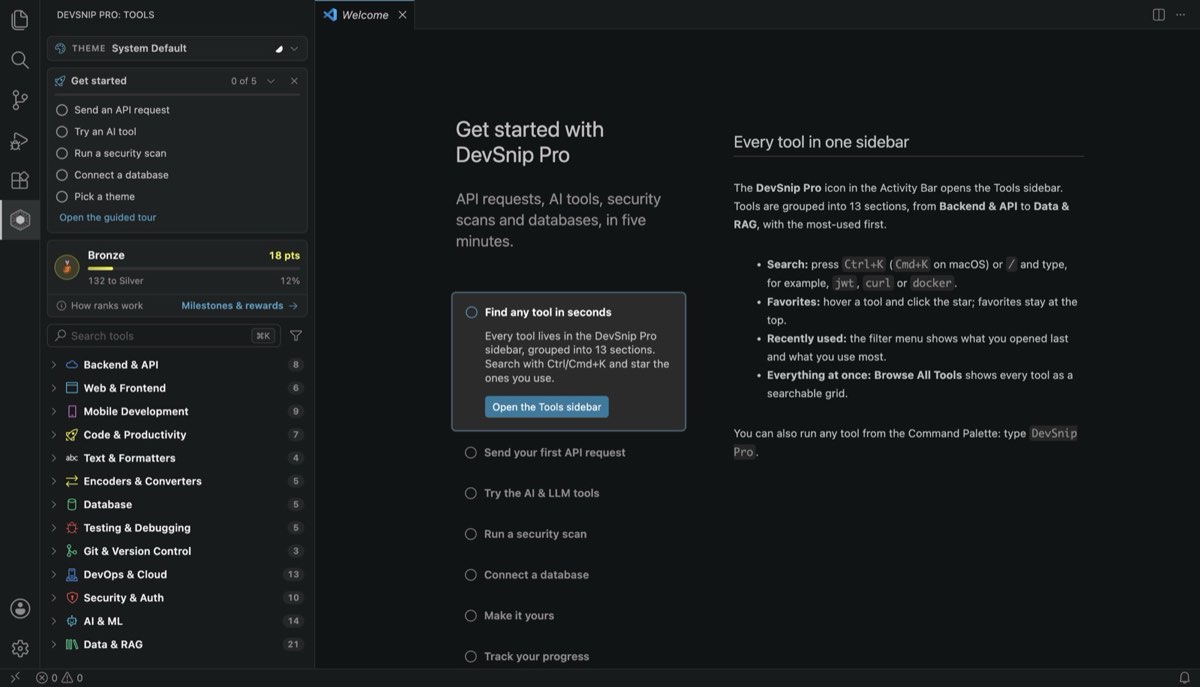This screenshot has width=1200, height=687.
Task: Collapse the Get started checklist chevron
Action: tap(271, 81)
